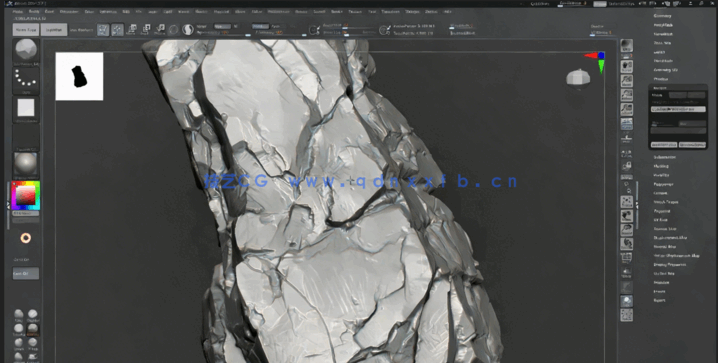Open the Document menu
The width and height of the screenshot is (718, 363).
point(69,11)
